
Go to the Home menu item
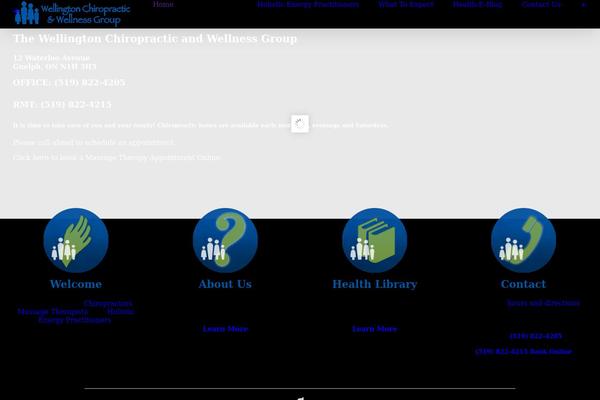tap(163, 4)
